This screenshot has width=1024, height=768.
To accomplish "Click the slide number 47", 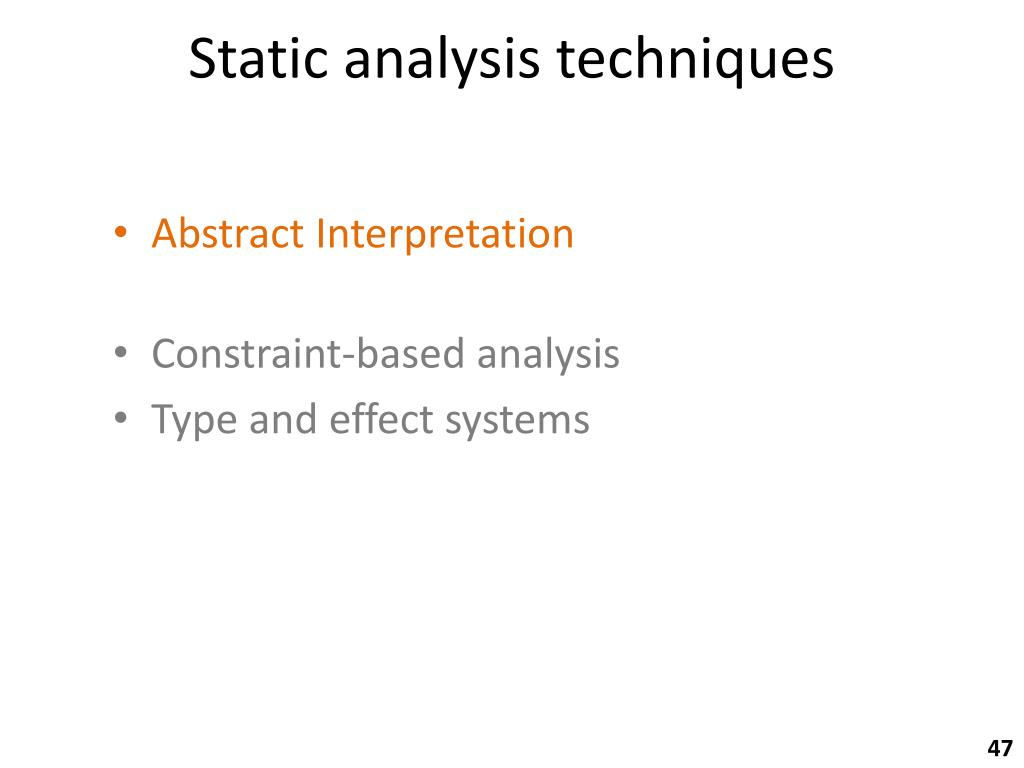I will click(x=1000, y=748).
